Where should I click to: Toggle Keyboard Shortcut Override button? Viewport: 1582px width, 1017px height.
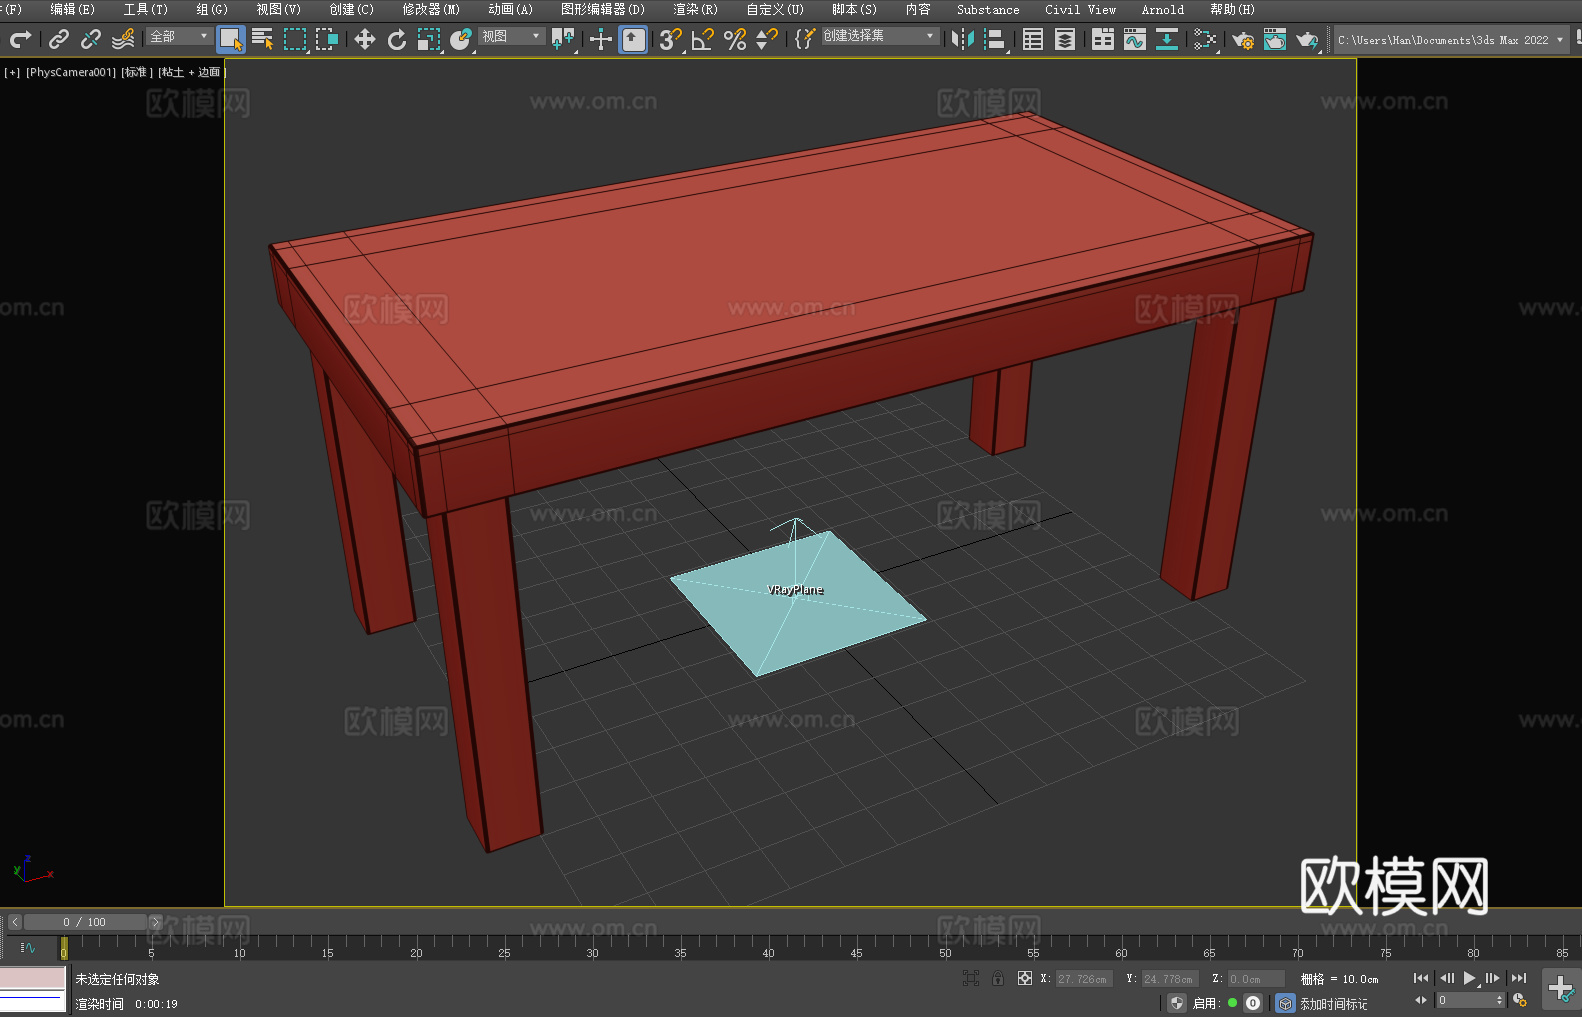tap(633, 39)
